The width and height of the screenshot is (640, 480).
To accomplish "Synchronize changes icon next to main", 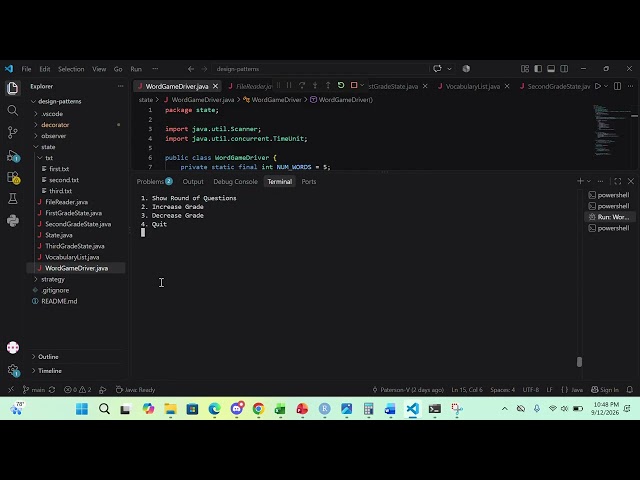I will point(52,390).
